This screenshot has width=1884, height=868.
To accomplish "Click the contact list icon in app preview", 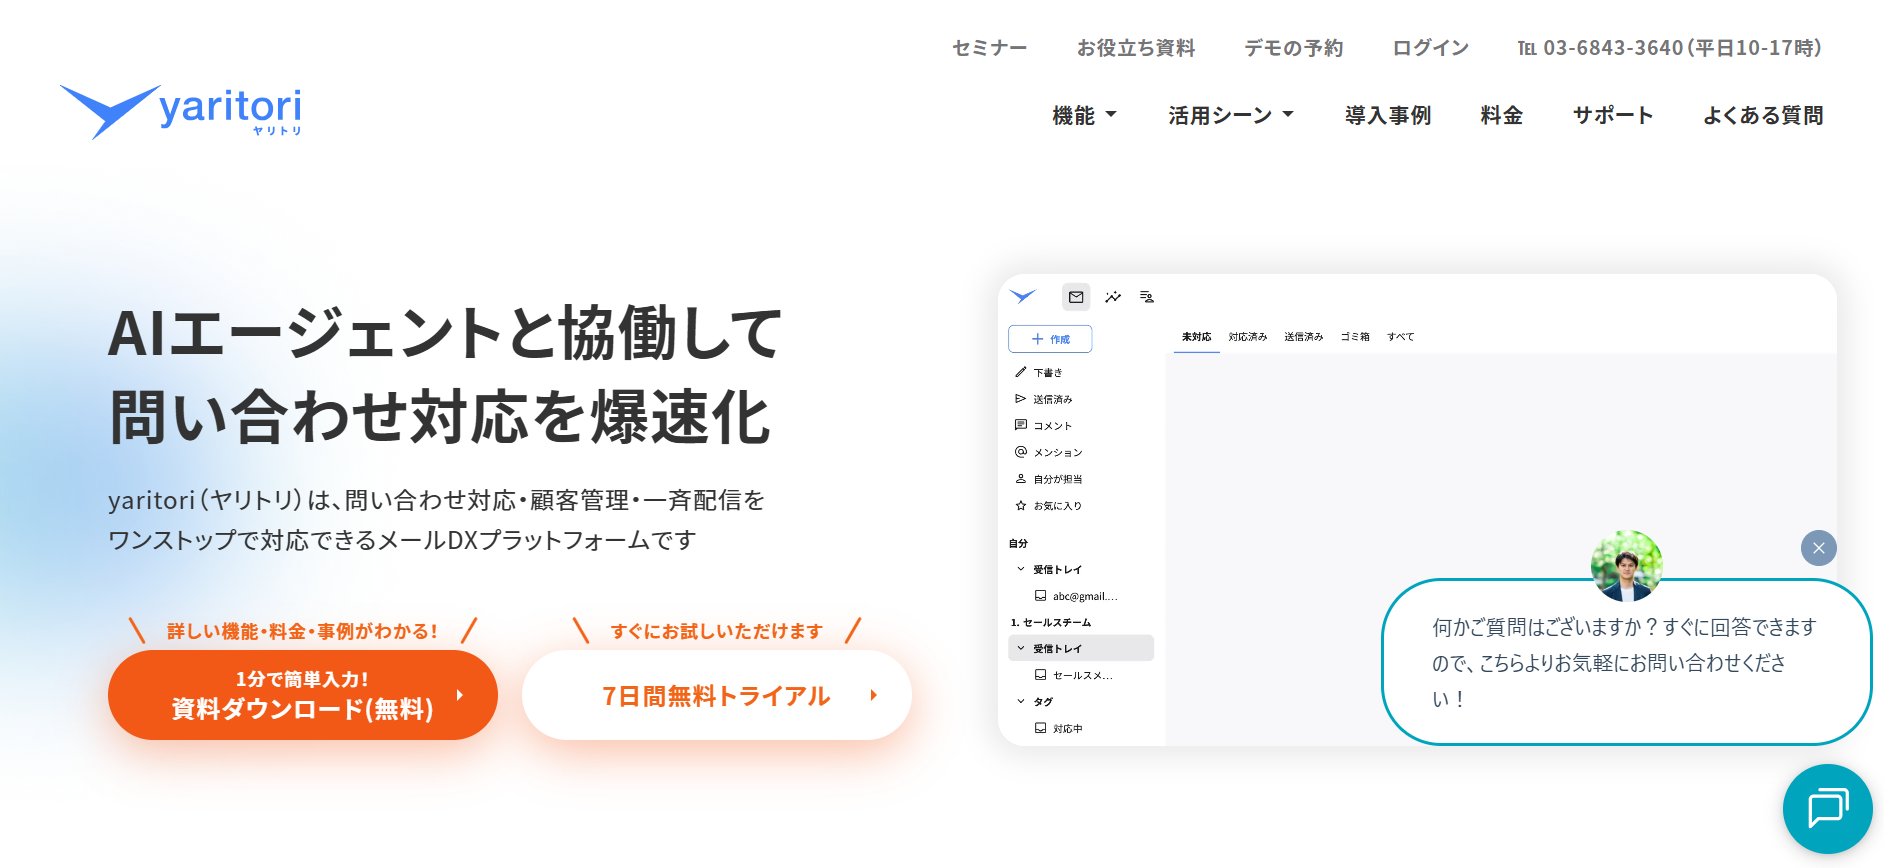I will pyautogui.click(x=1147, y=297).
